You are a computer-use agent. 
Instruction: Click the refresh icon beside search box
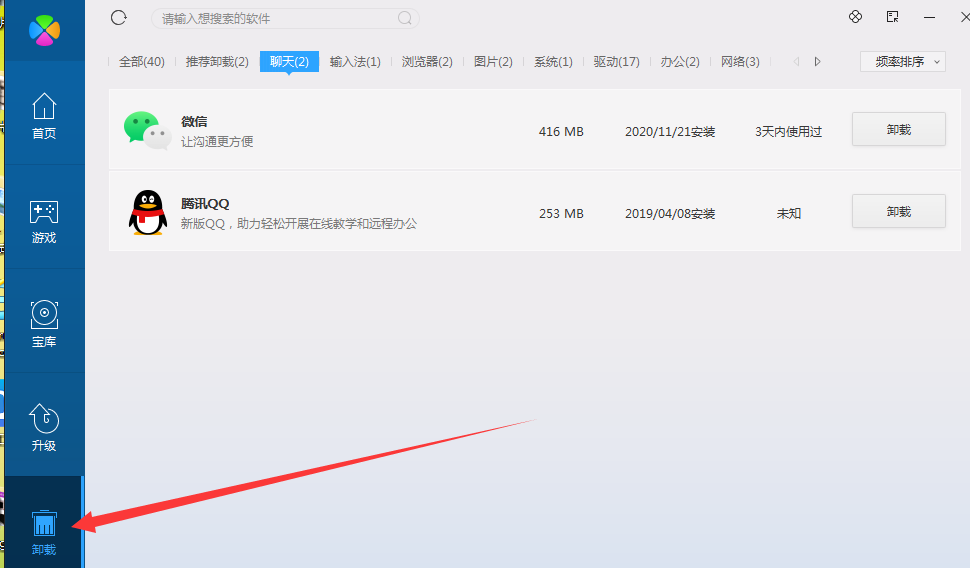pyautogui.click(x=119, y=18)
